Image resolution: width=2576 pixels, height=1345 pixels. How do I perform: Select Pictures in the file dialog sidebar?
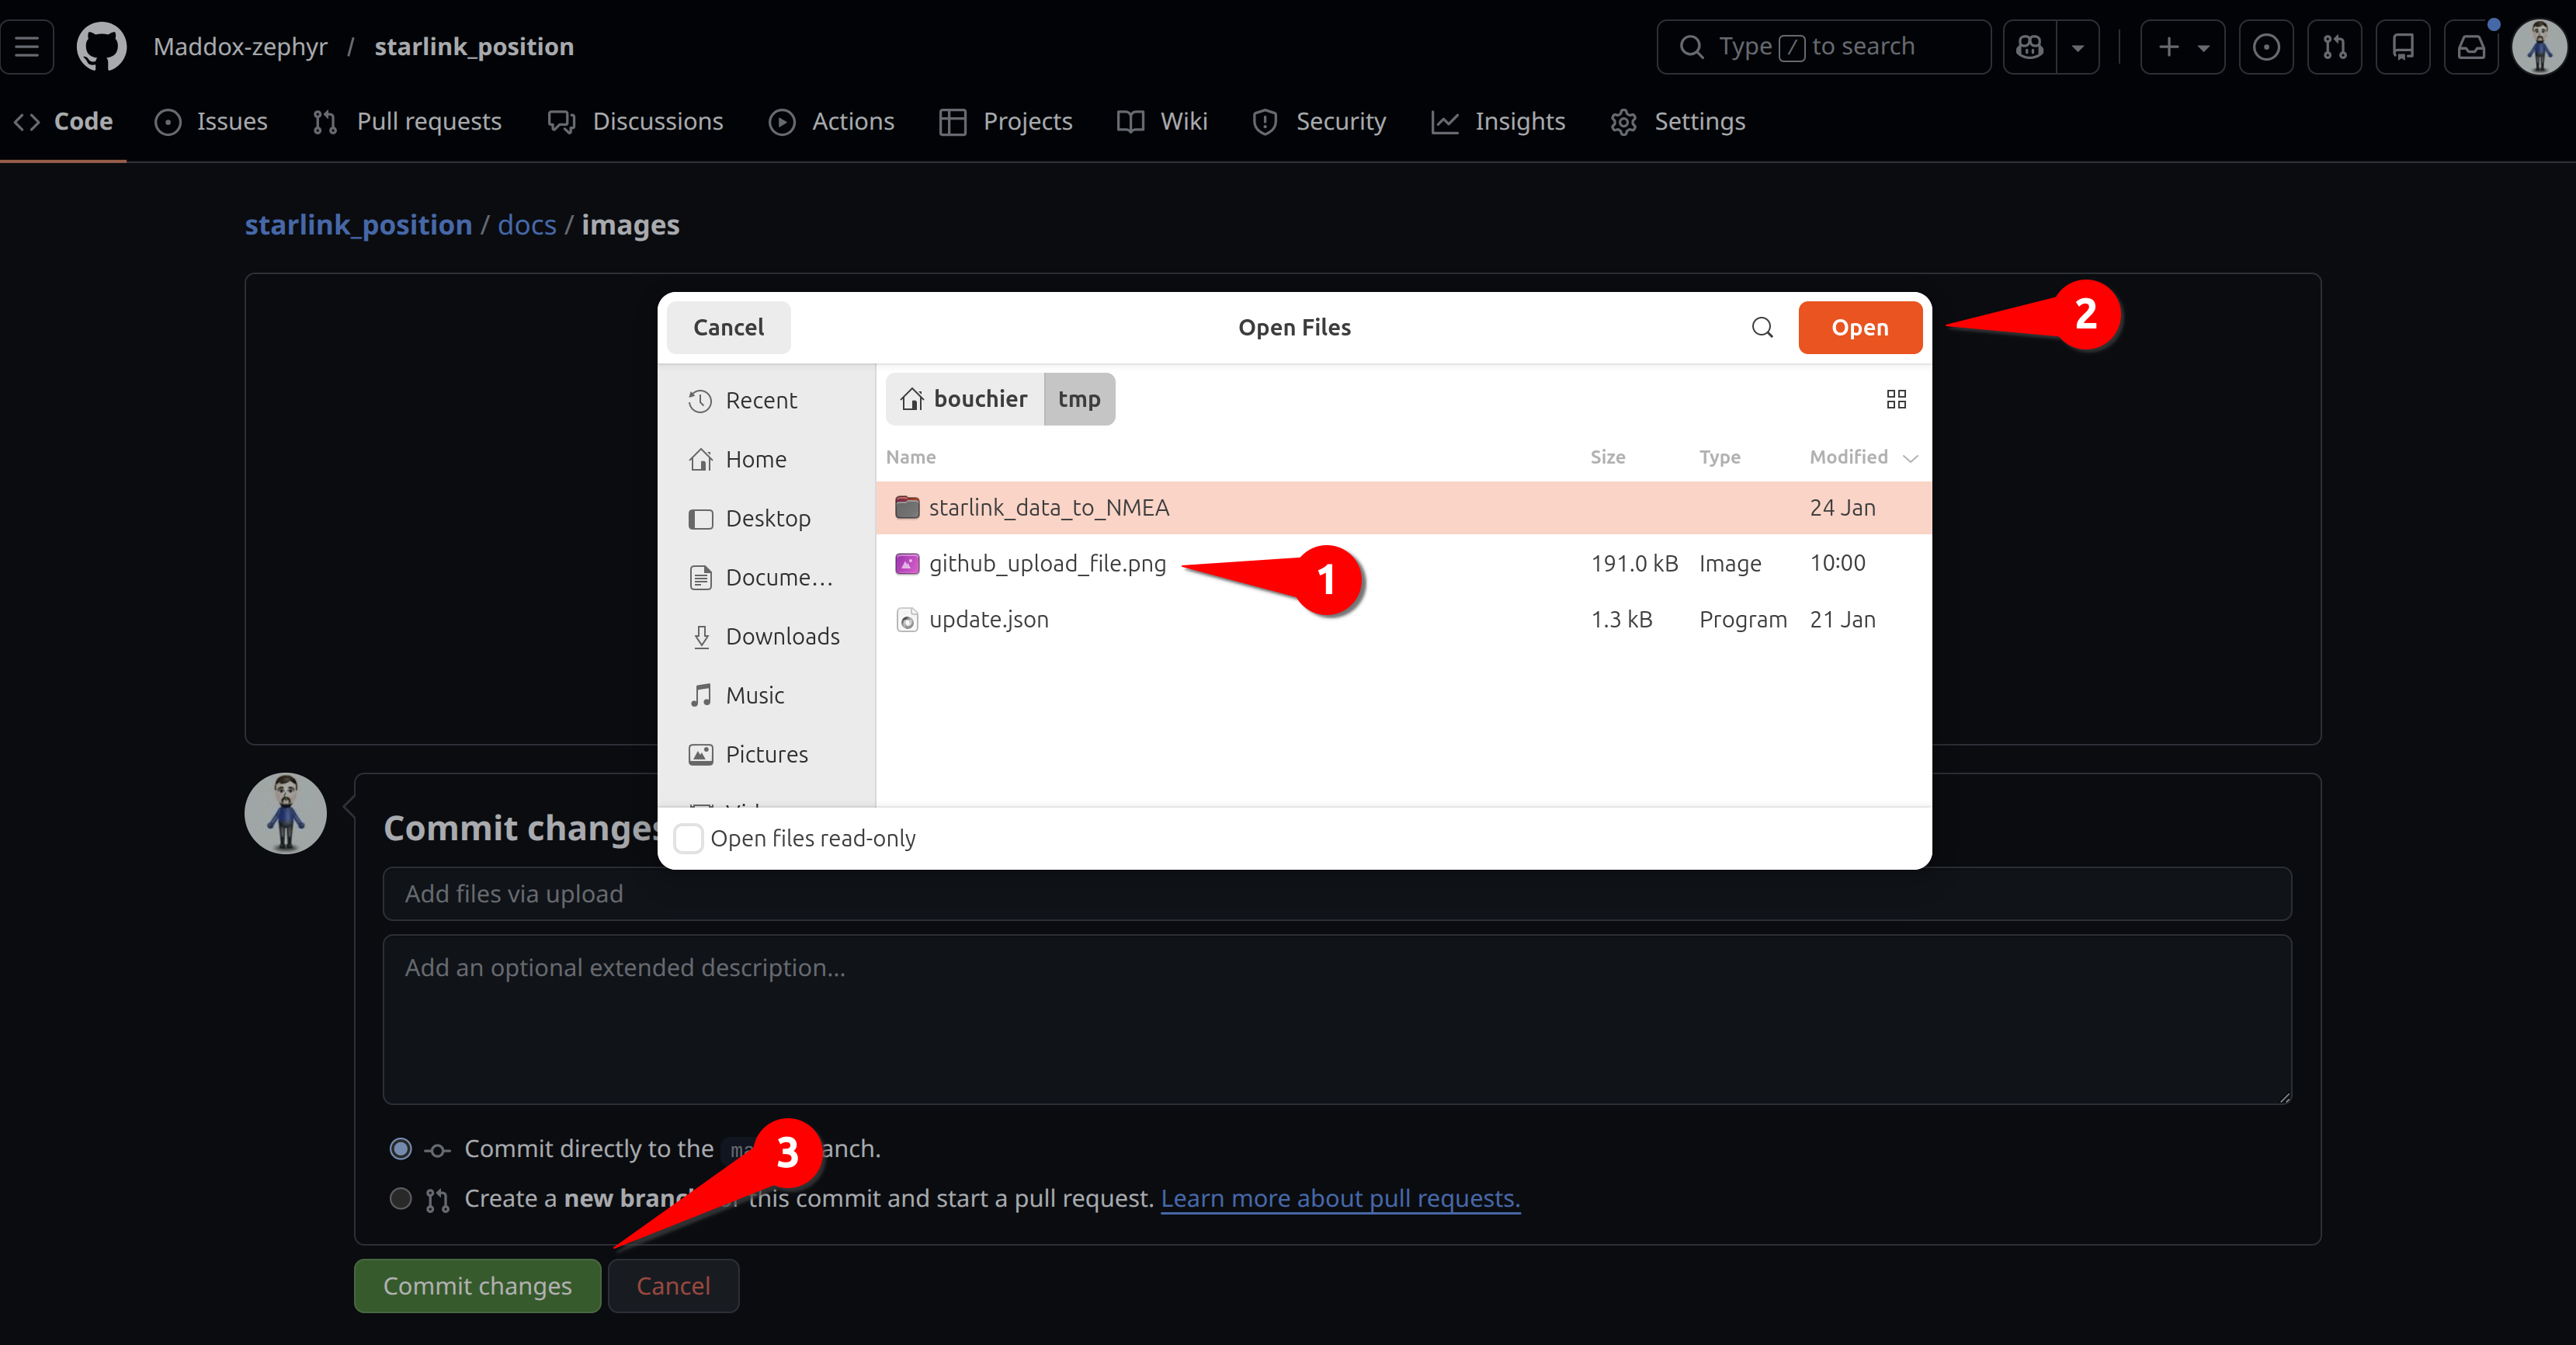pos(766,753)
